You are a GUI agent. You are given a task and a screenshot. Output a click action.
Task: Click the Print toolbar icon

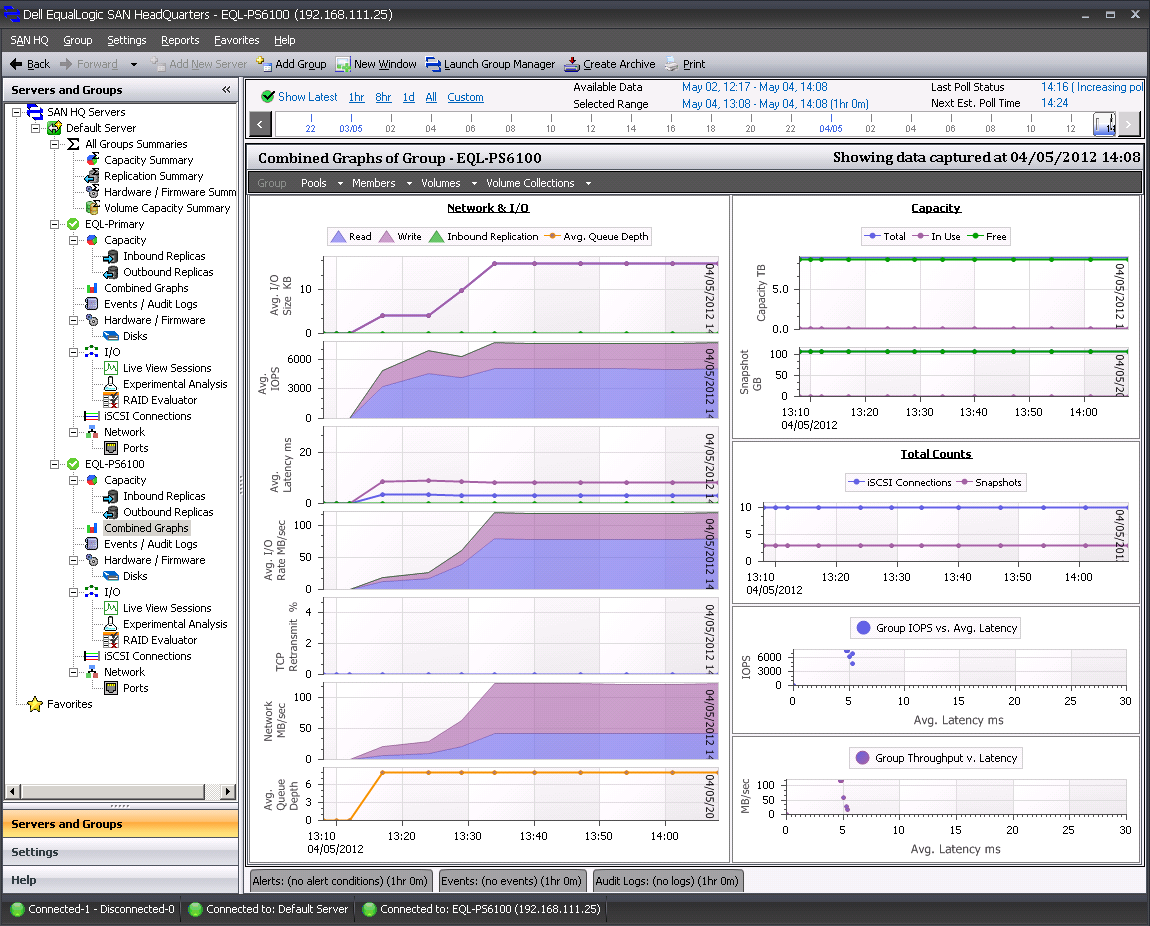(x=672, y=64)
